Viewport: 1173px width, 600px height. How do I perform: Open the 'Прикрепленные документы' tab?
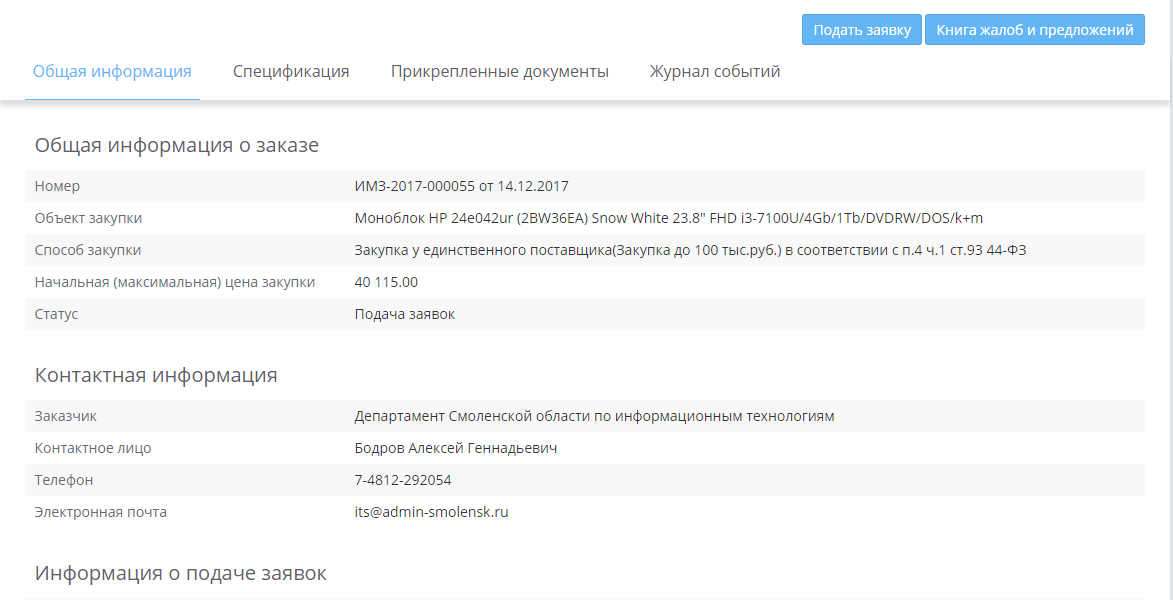click(x=499, y=72)
